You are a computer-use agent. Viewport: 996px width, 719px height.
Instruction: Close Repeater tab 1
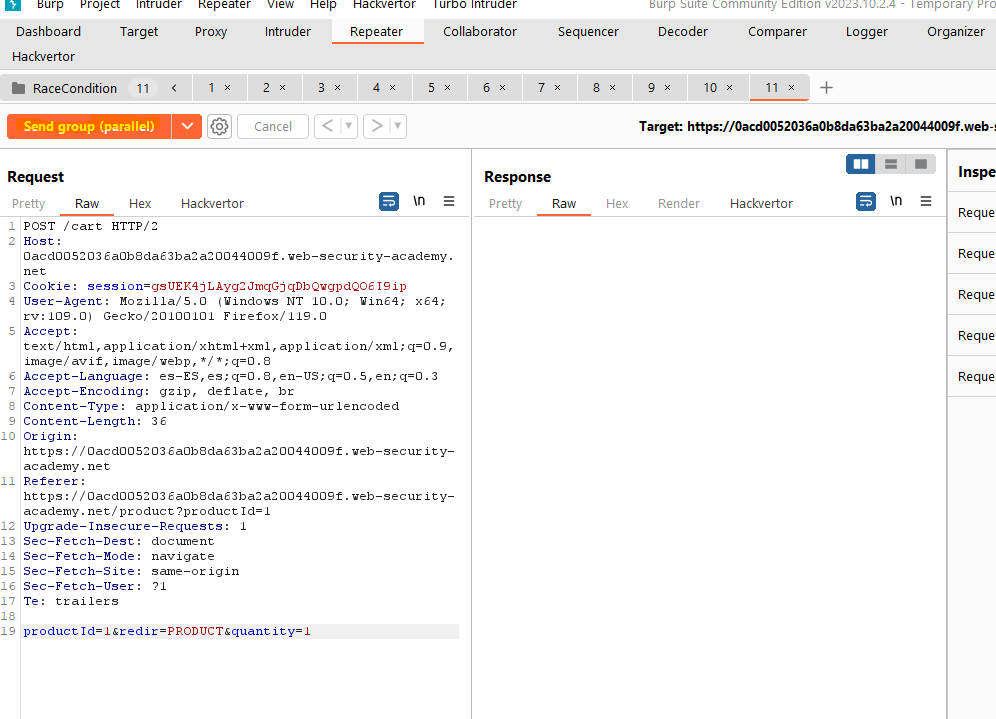coord(227,88)
